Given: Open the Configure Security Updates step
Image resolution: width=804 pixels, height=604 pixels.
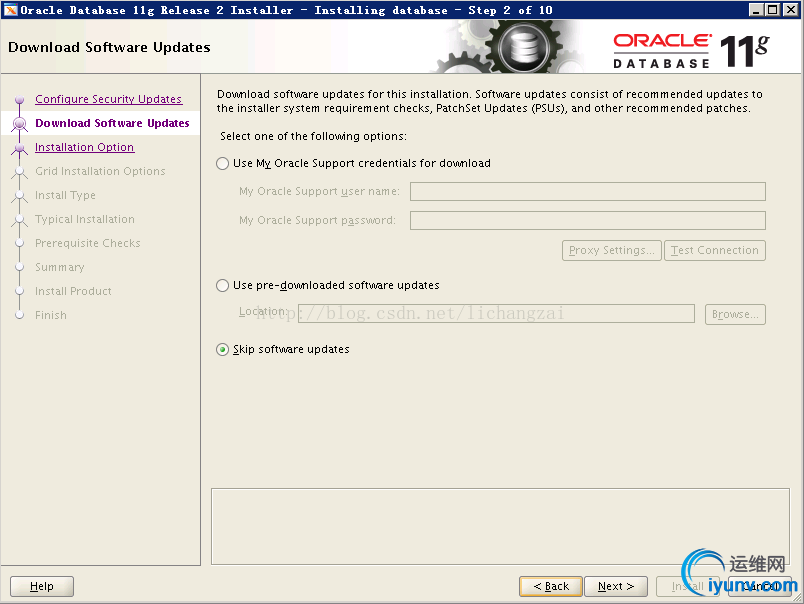Looking at the screenshot, I should click(x=108, y=99).
